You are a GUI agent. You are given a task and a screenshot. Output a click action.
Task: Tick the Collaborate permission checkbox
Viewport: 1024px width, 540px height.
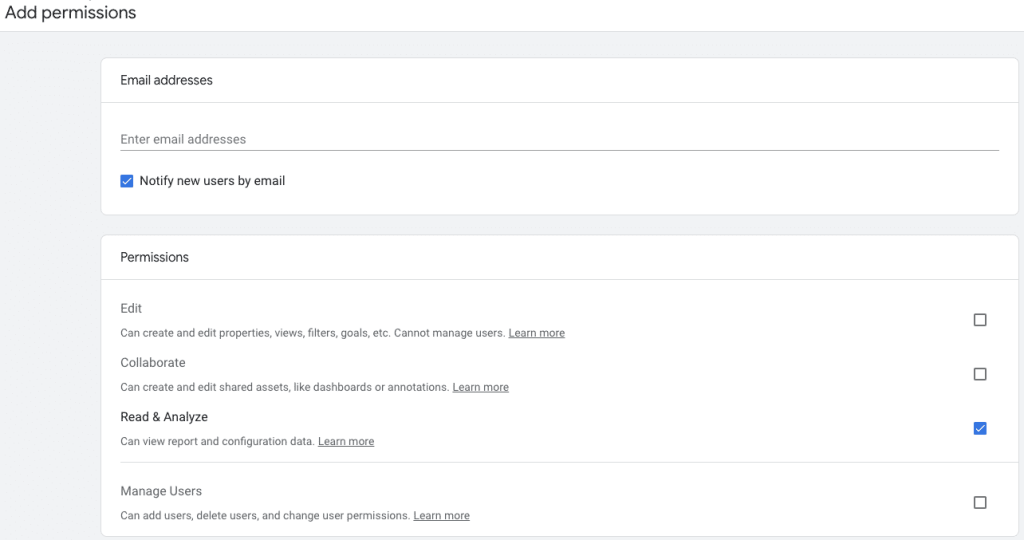coord(980,374)
